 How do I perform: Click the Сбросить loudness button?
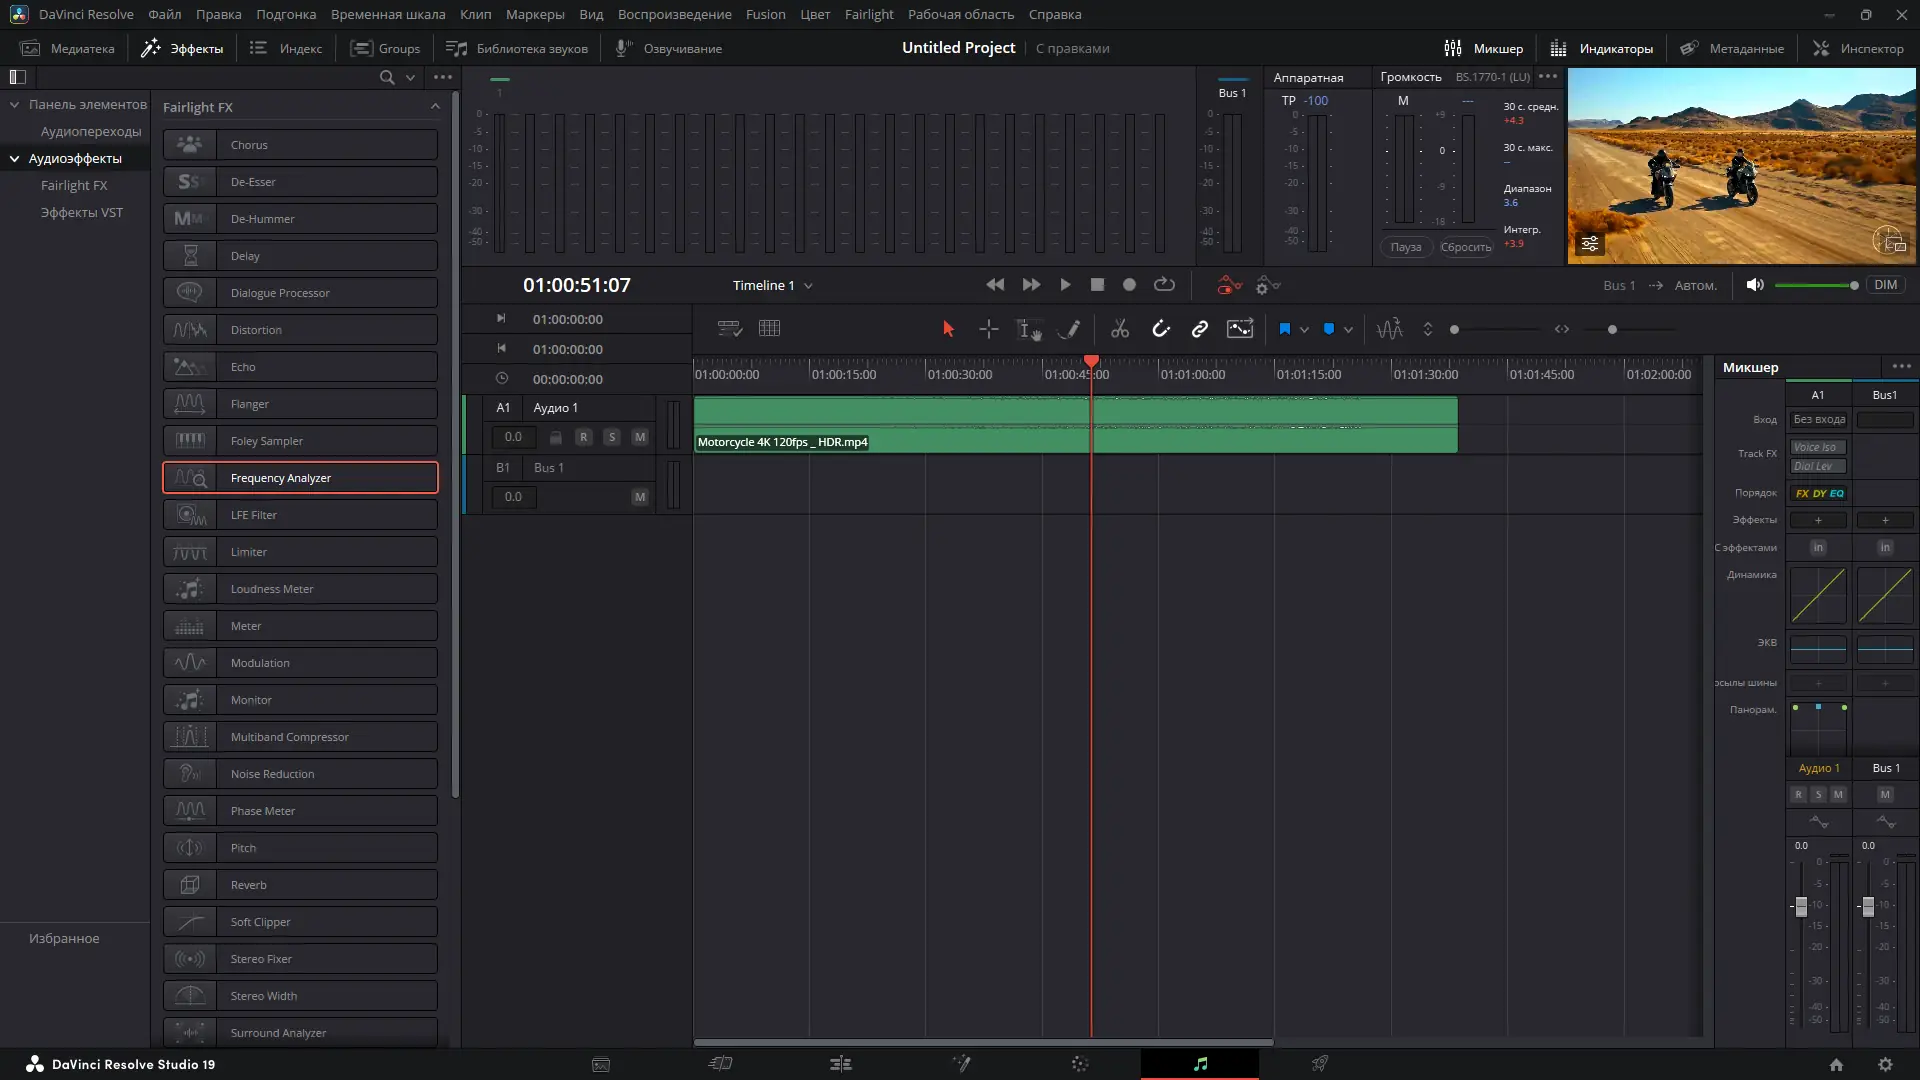coord(1465,247)
